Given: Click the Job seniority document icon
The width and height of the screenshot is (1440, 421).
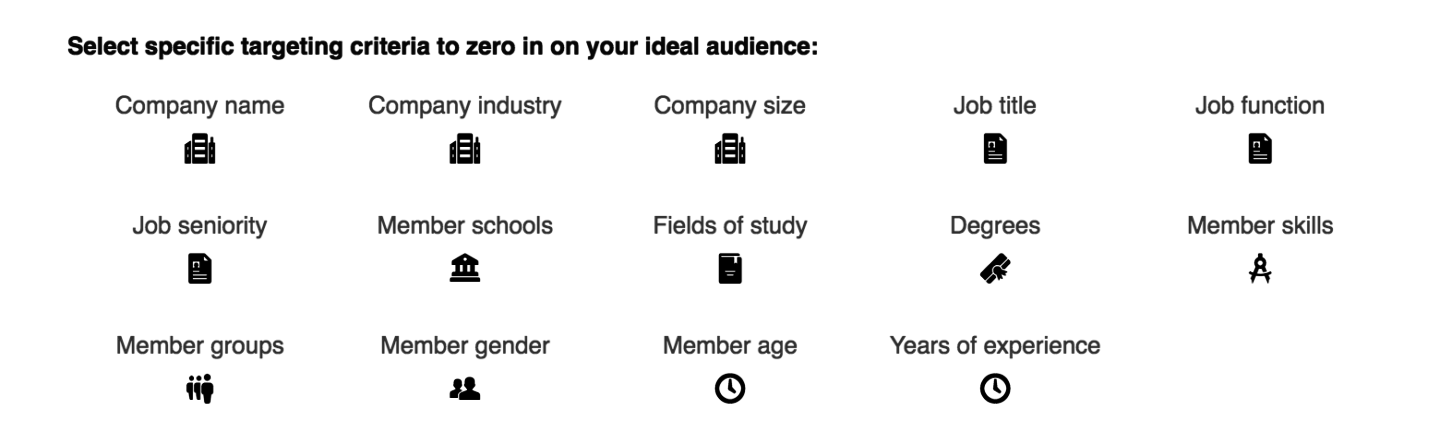Looking at the screenshot, I should 200,269.
